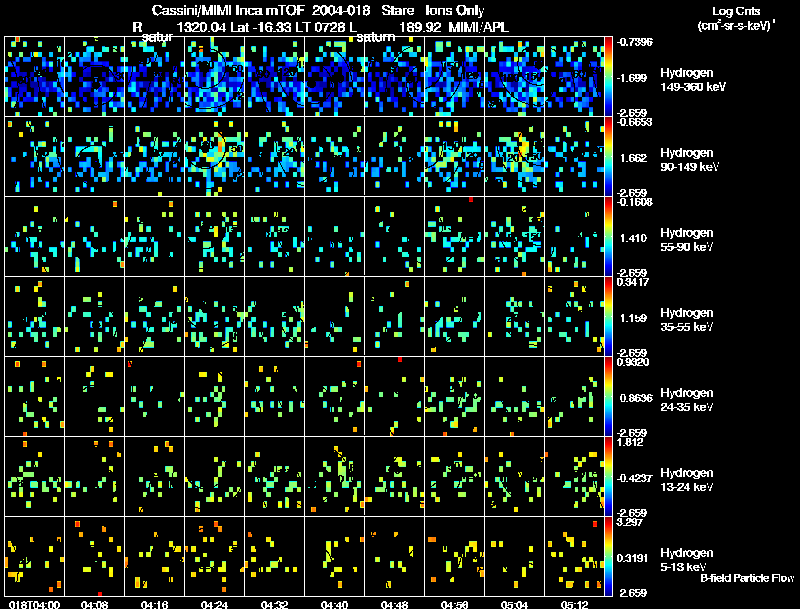This screenshot has width=800, height=609.
Task: Click the 04:24 time axis label
Action: point(214,605)
